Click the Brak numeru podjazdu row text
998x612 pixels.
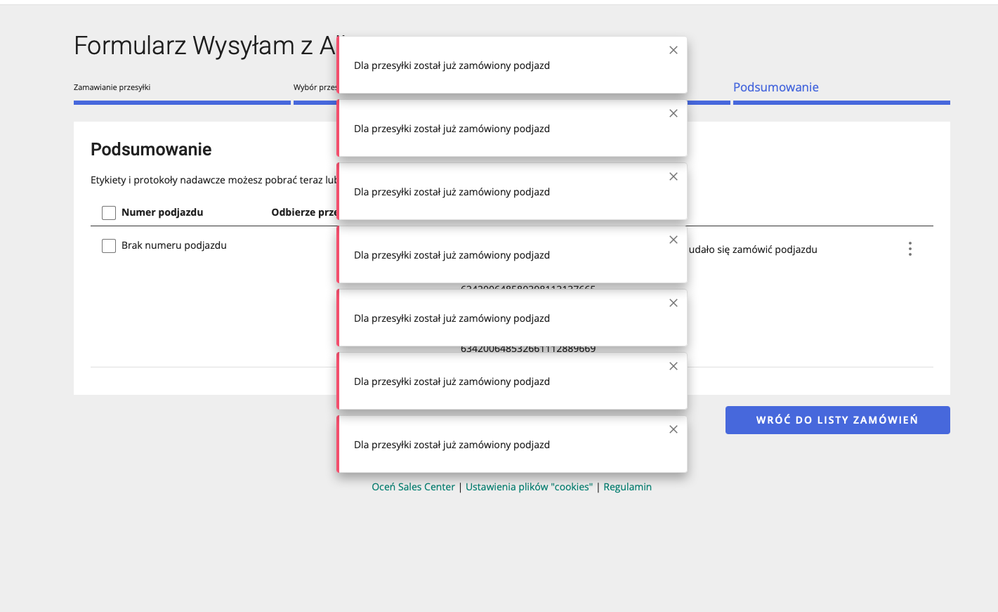174,245
